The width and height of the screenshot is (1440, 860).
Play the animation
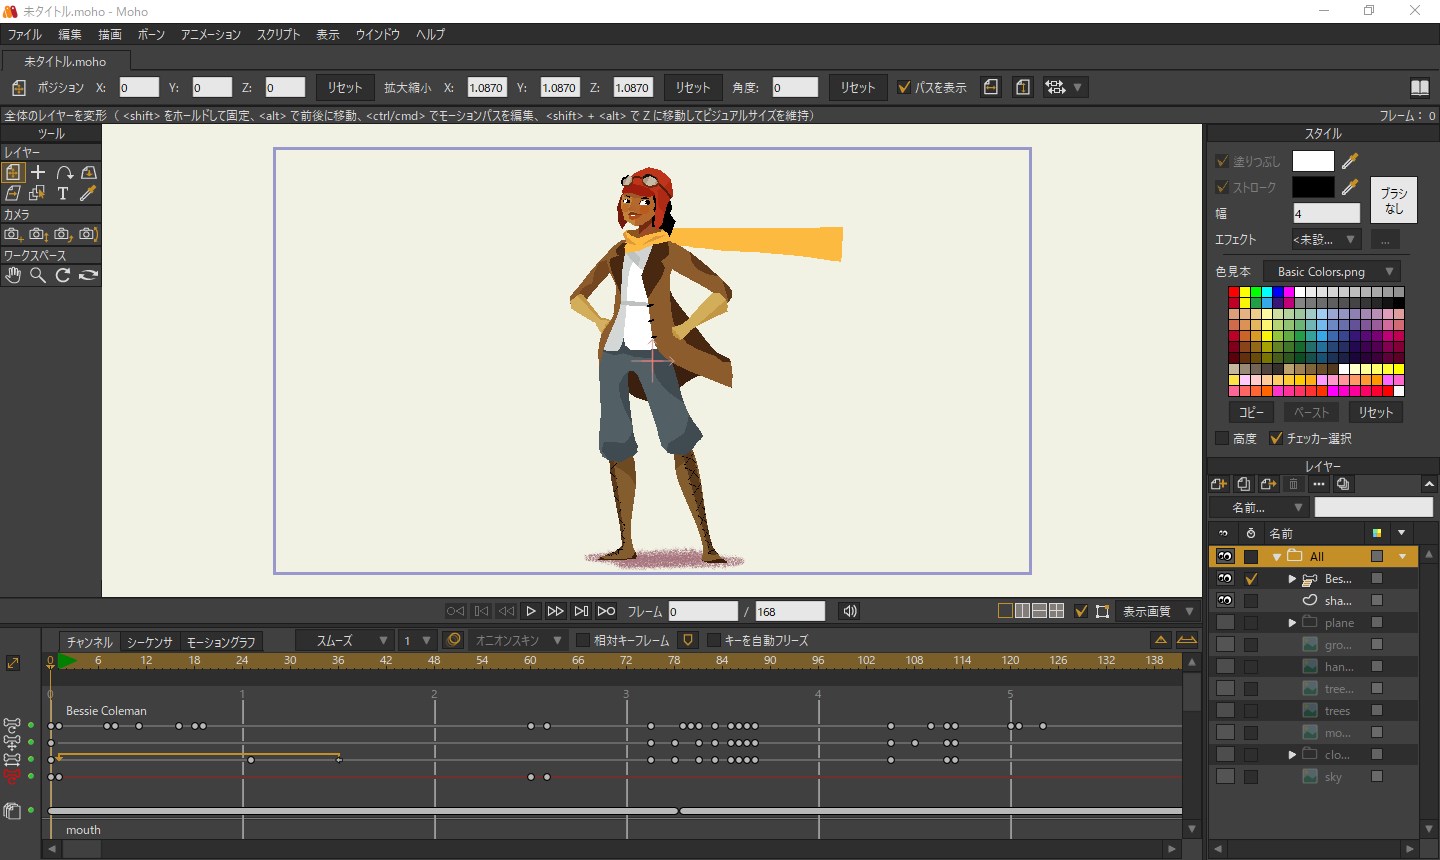pyautogui.click(x=531, y=611)
